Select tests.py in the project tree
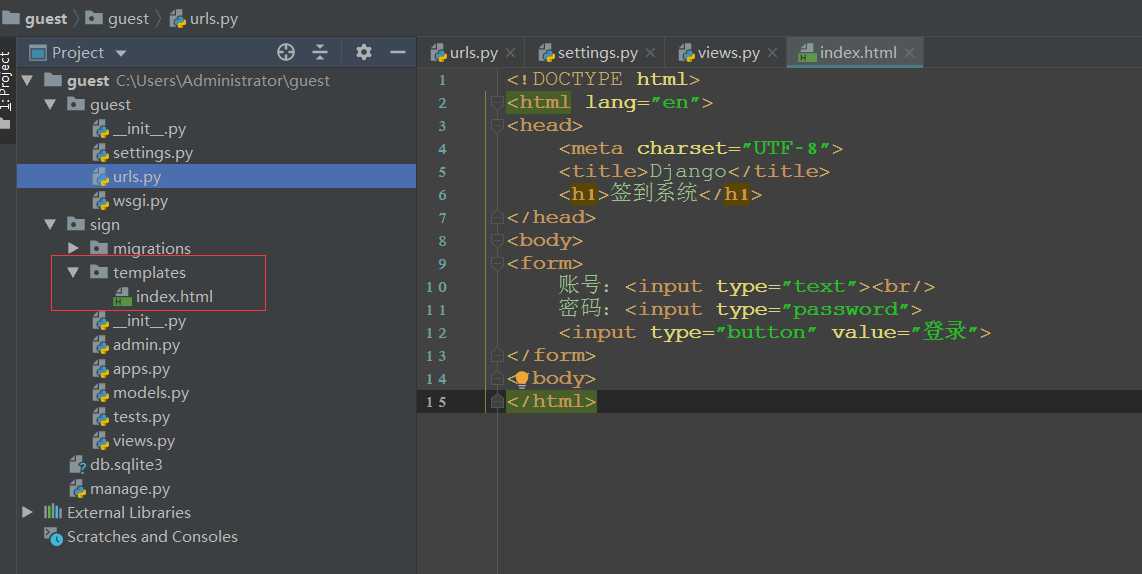The height and width of the screenshot is (574, 1142). pyautogui.click(x=141, y=417)
